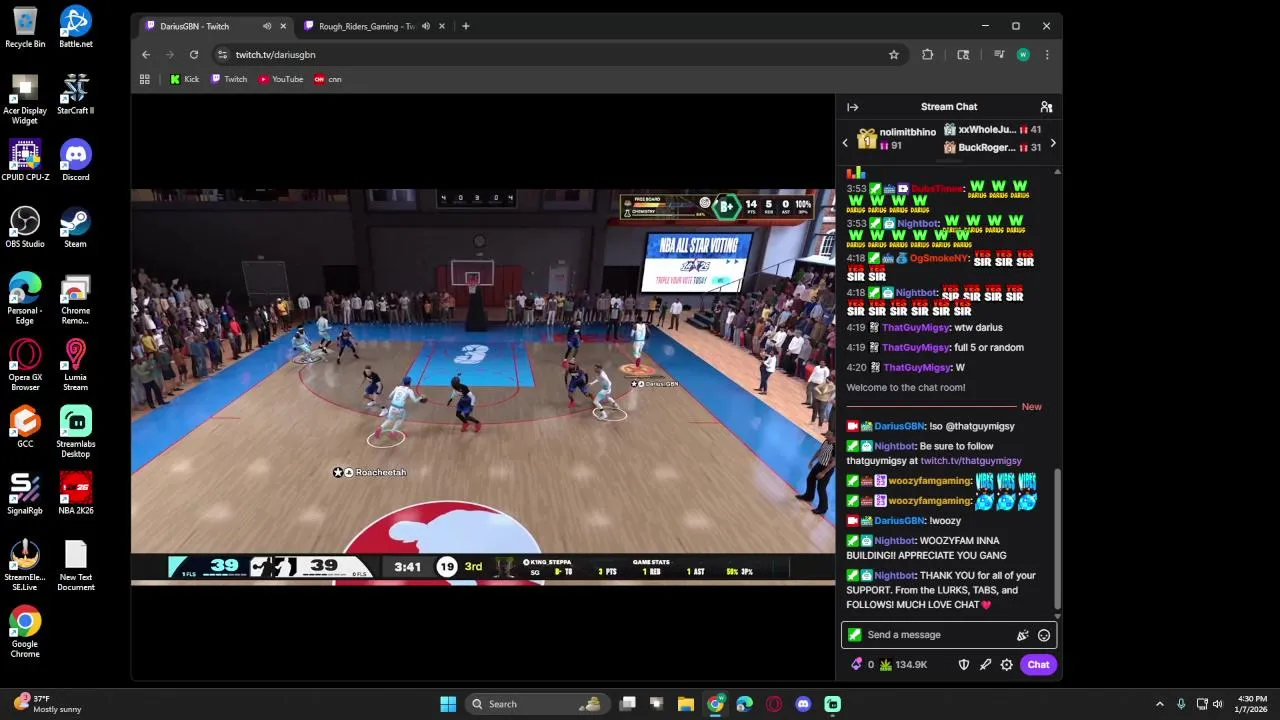This screenshot has width=1280, height=720.
Task: Open BuckRoger gifter leaderboard entry
Action: [992, 148]
